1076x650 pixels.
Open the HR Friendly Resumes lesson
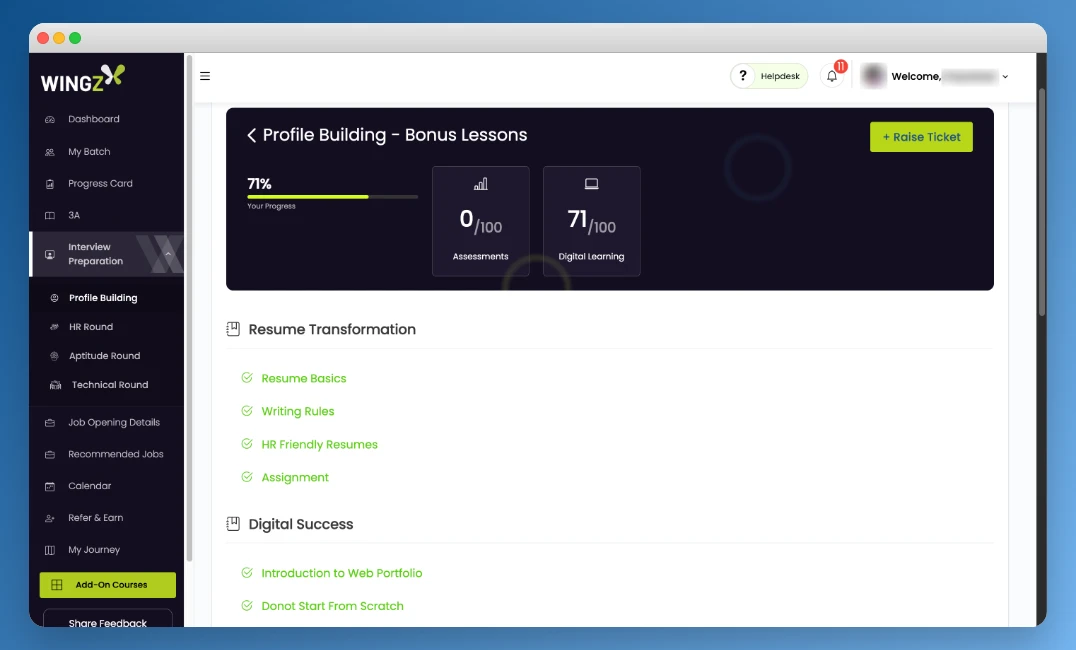tap(319, 444)
